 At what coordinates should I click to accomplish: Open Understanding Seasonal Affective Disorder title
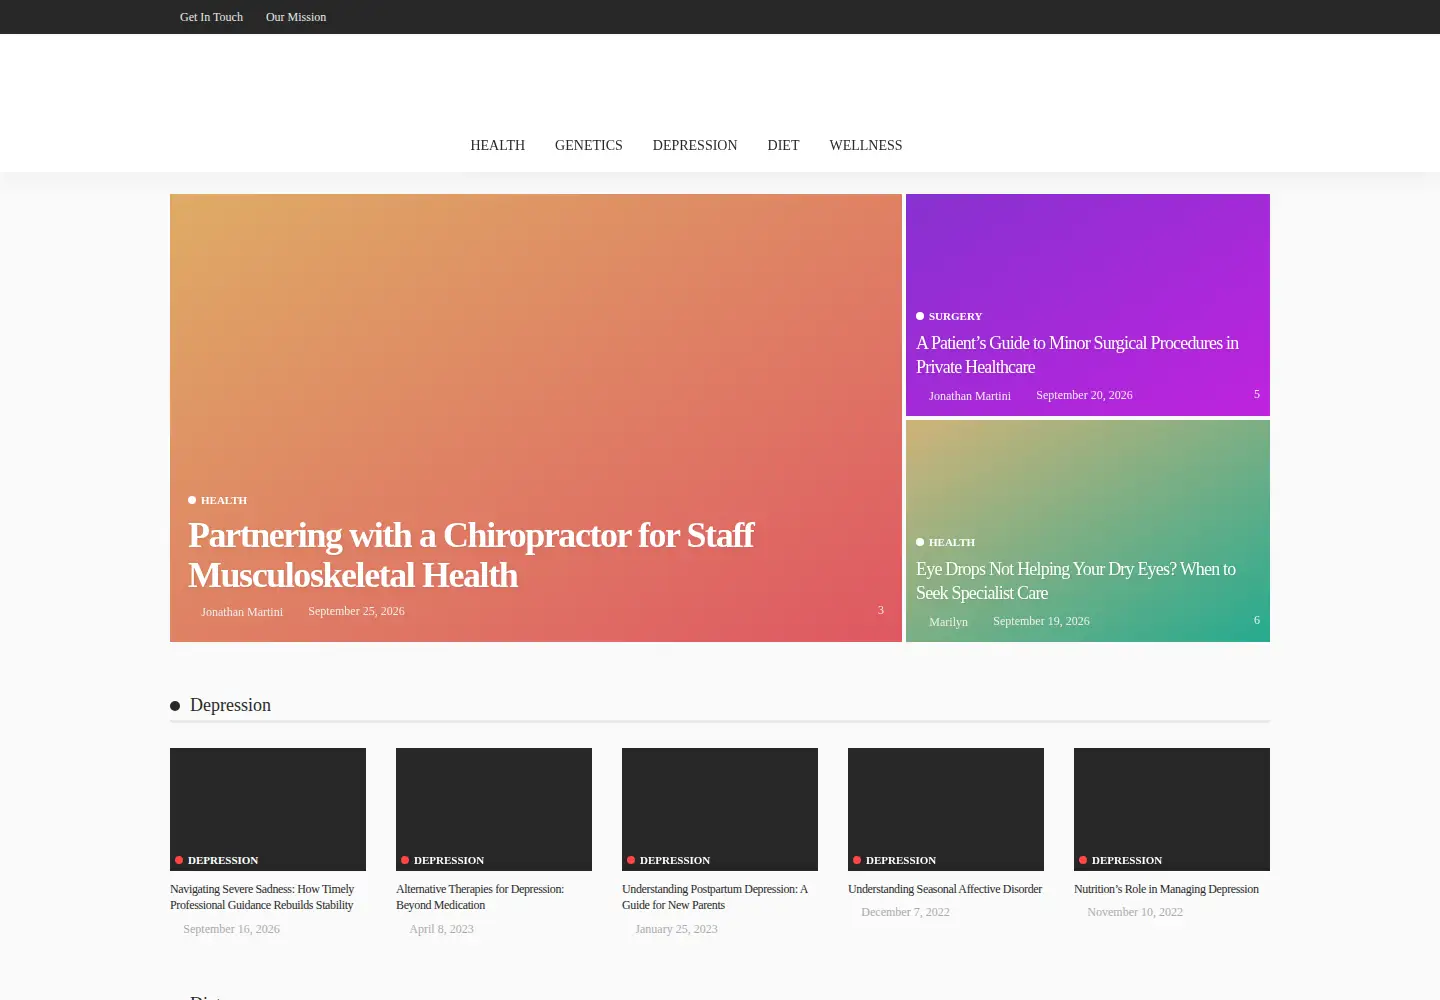coord(945,889)
